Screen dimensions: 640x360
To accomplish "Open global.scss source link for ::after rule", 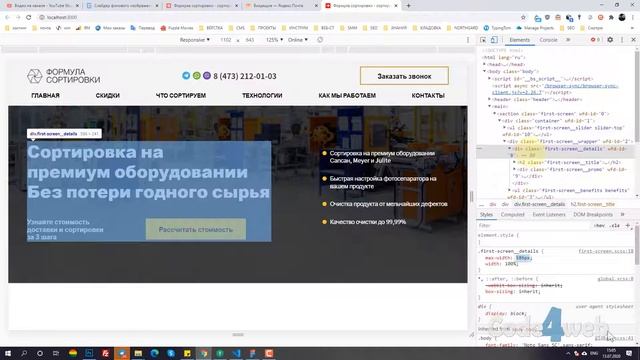I will point(616,279).
